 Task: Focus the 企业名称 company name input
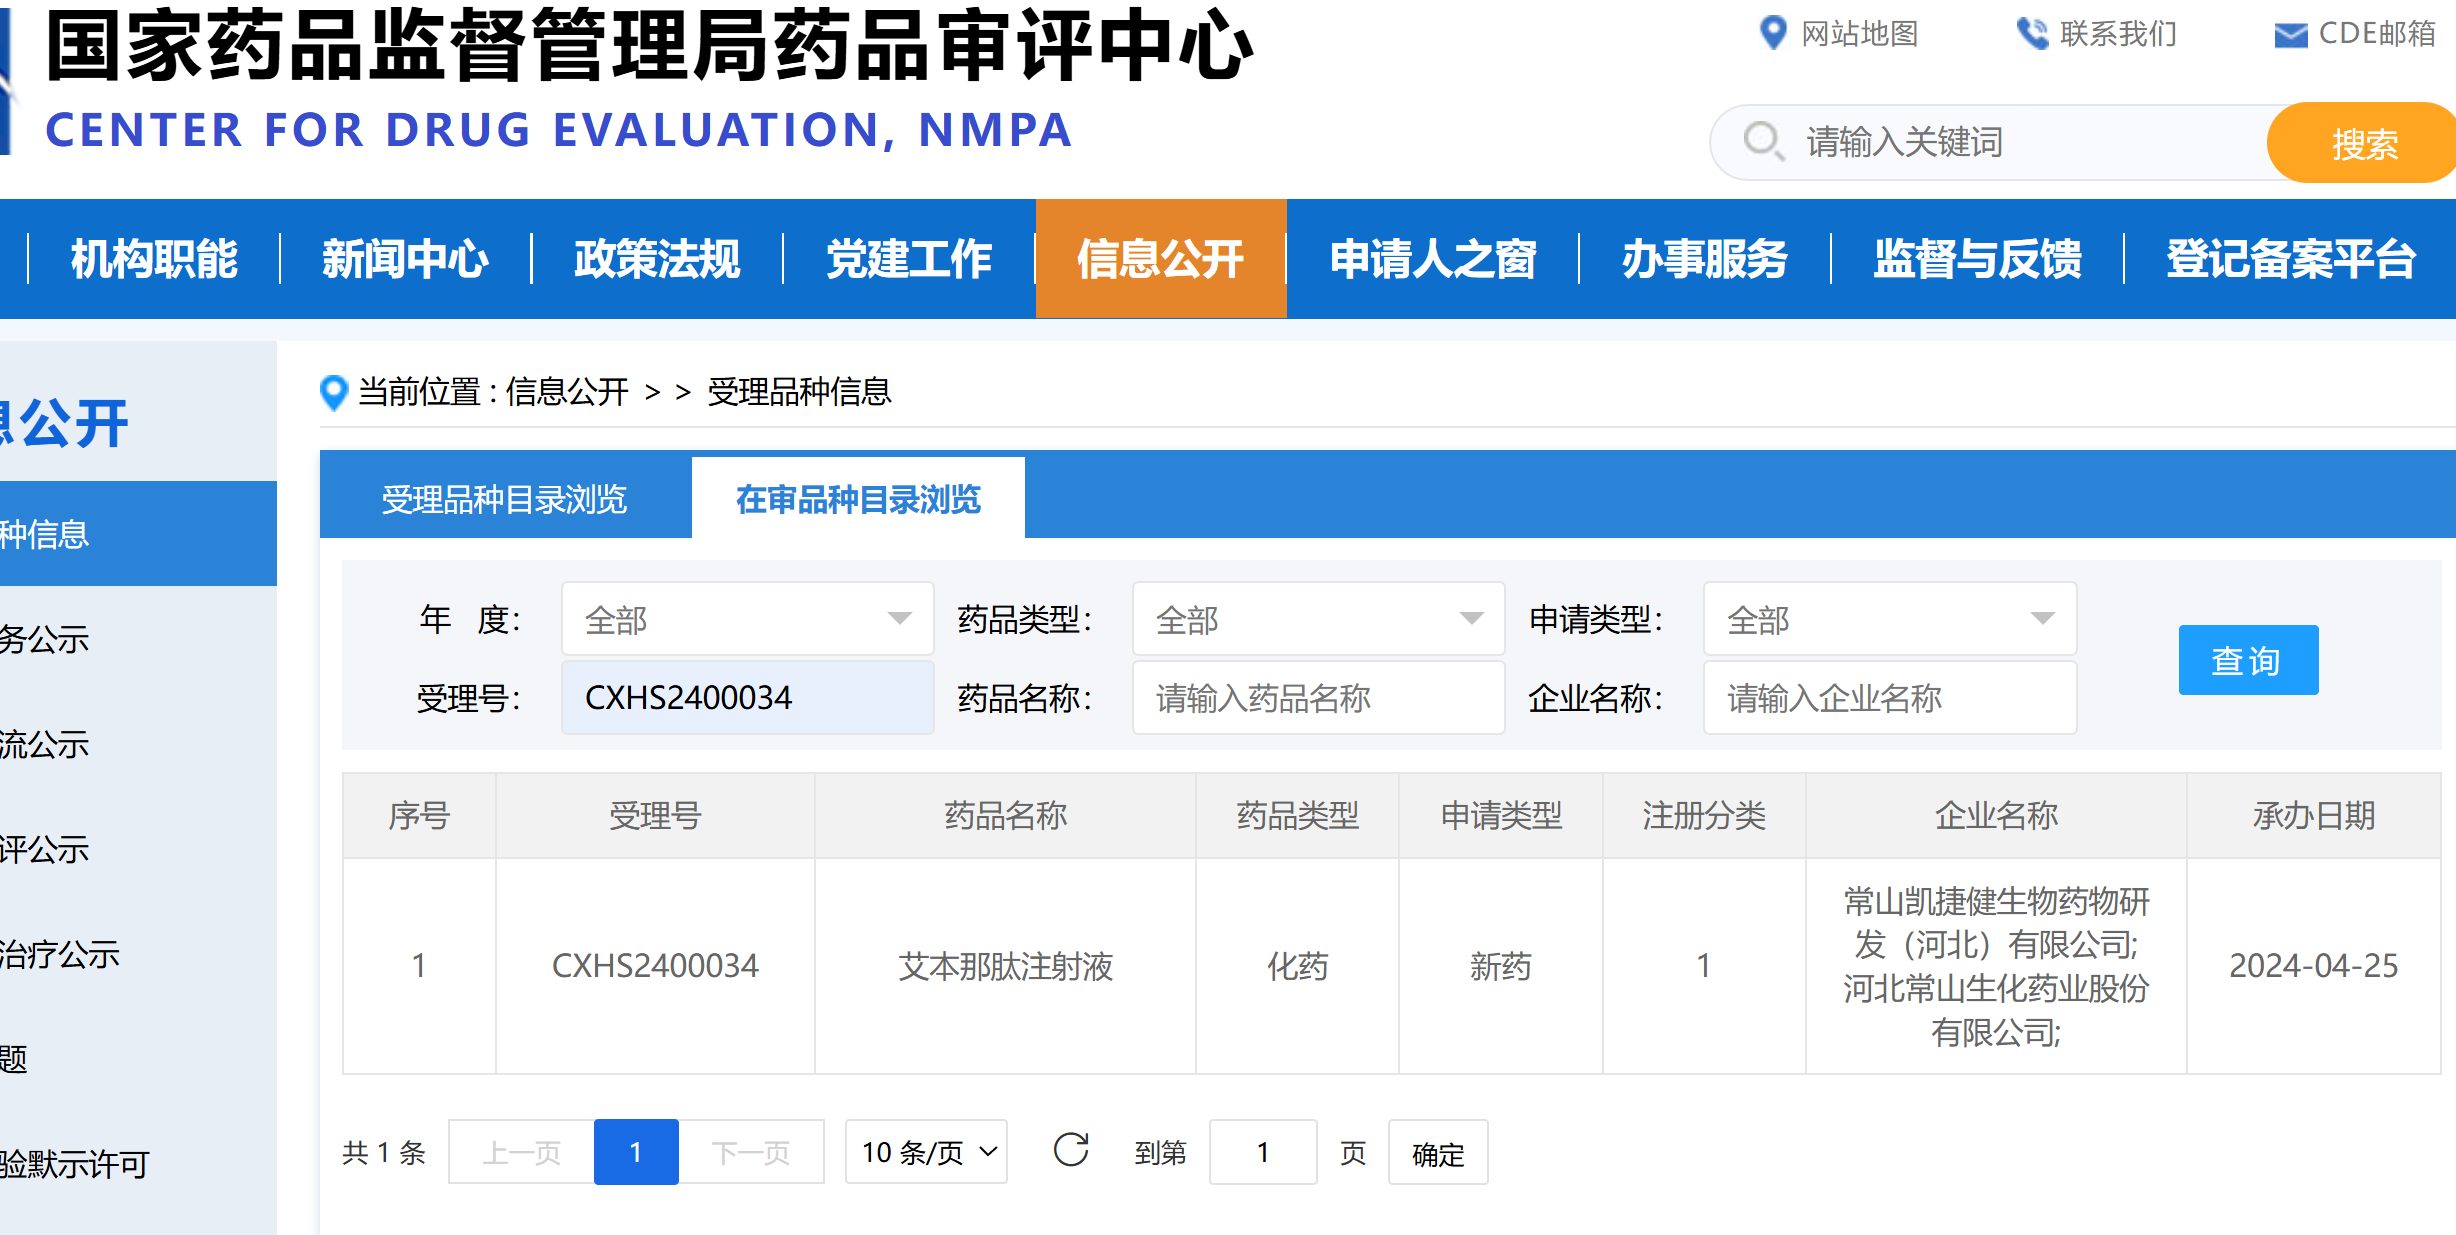[1889, 697]
